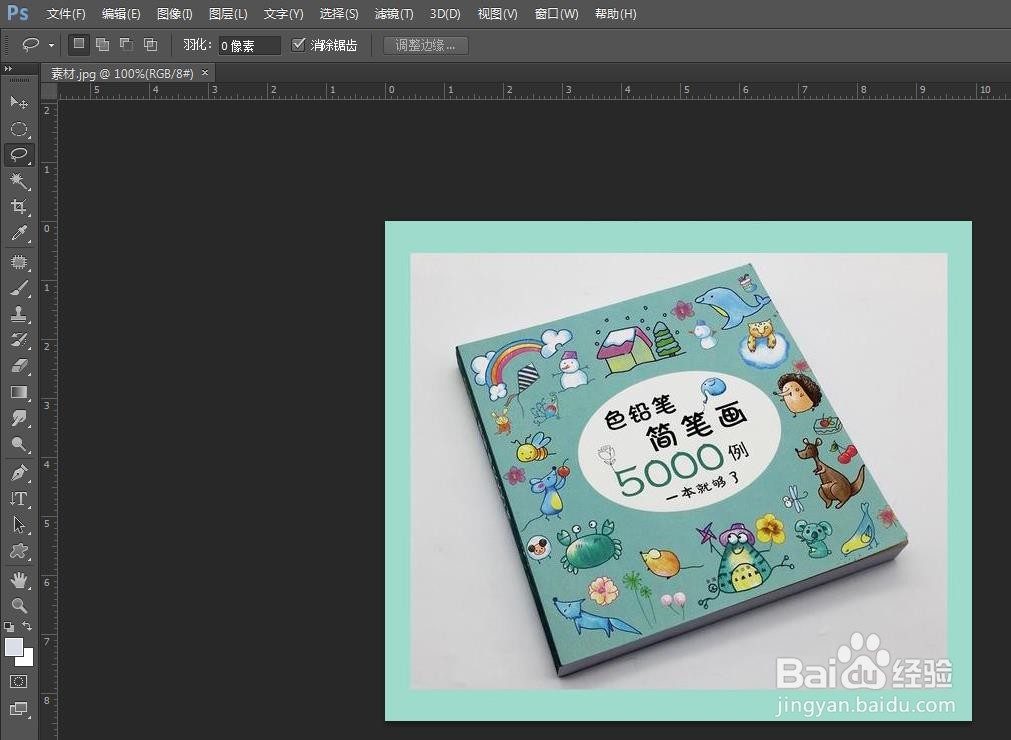Choose Intersect with Selection mode
Viewport: 1011px width, 740px height.
[150, 44]
